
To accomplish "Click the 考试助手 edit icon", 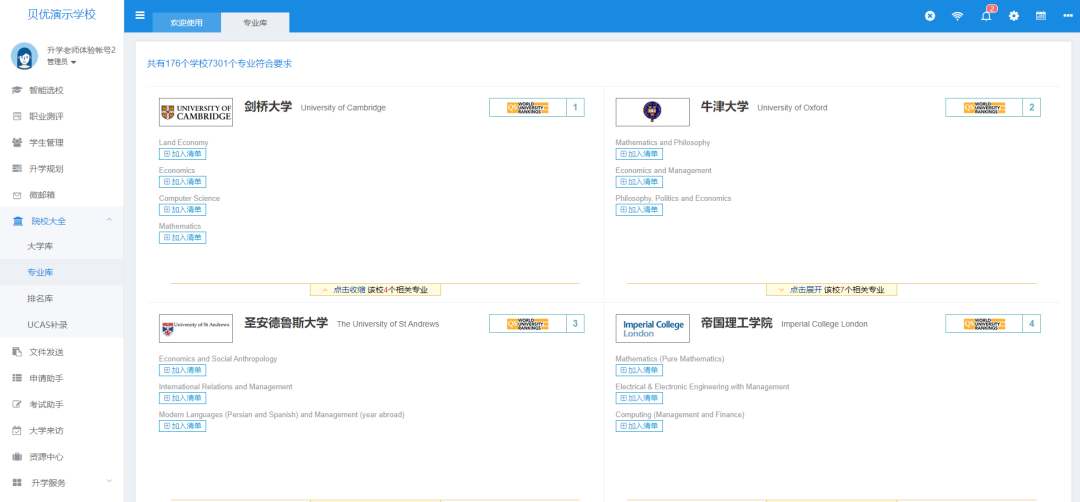I will click(17, 404).
